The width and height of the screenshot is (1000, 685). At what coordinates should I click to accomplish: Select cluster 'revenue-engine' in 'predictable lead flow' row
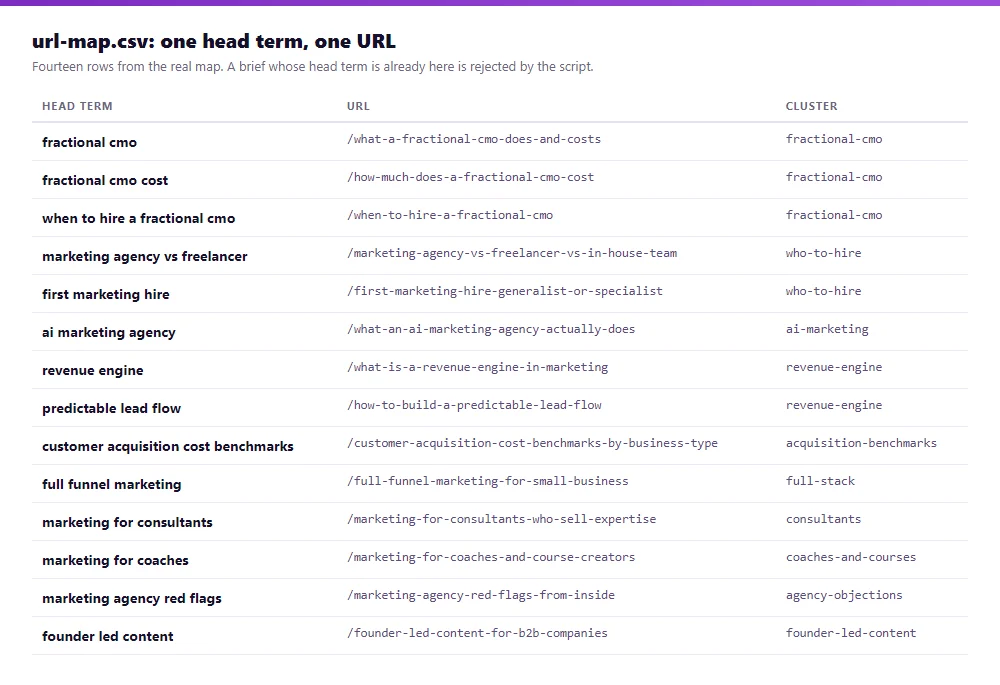click(x=834, y=405)
